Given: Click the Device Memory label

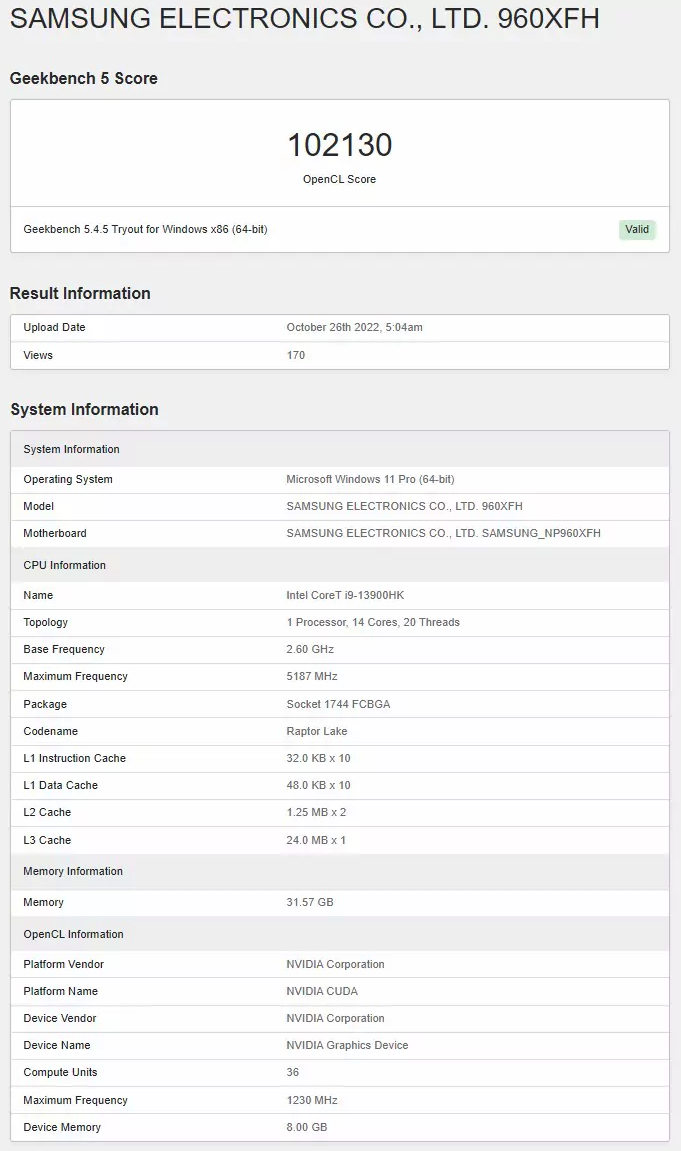Looking at the screenshot, I should coord(62,1129).
